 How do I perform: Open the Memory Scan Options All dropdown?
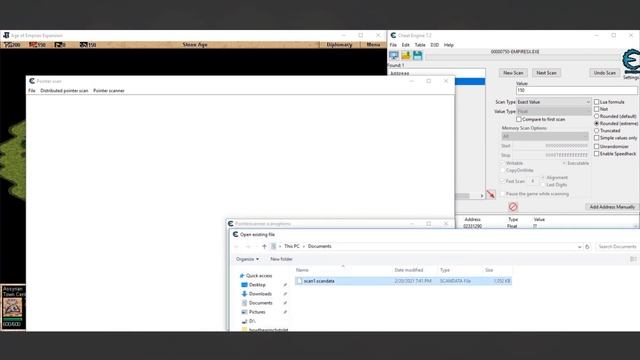tap(545, 136)
